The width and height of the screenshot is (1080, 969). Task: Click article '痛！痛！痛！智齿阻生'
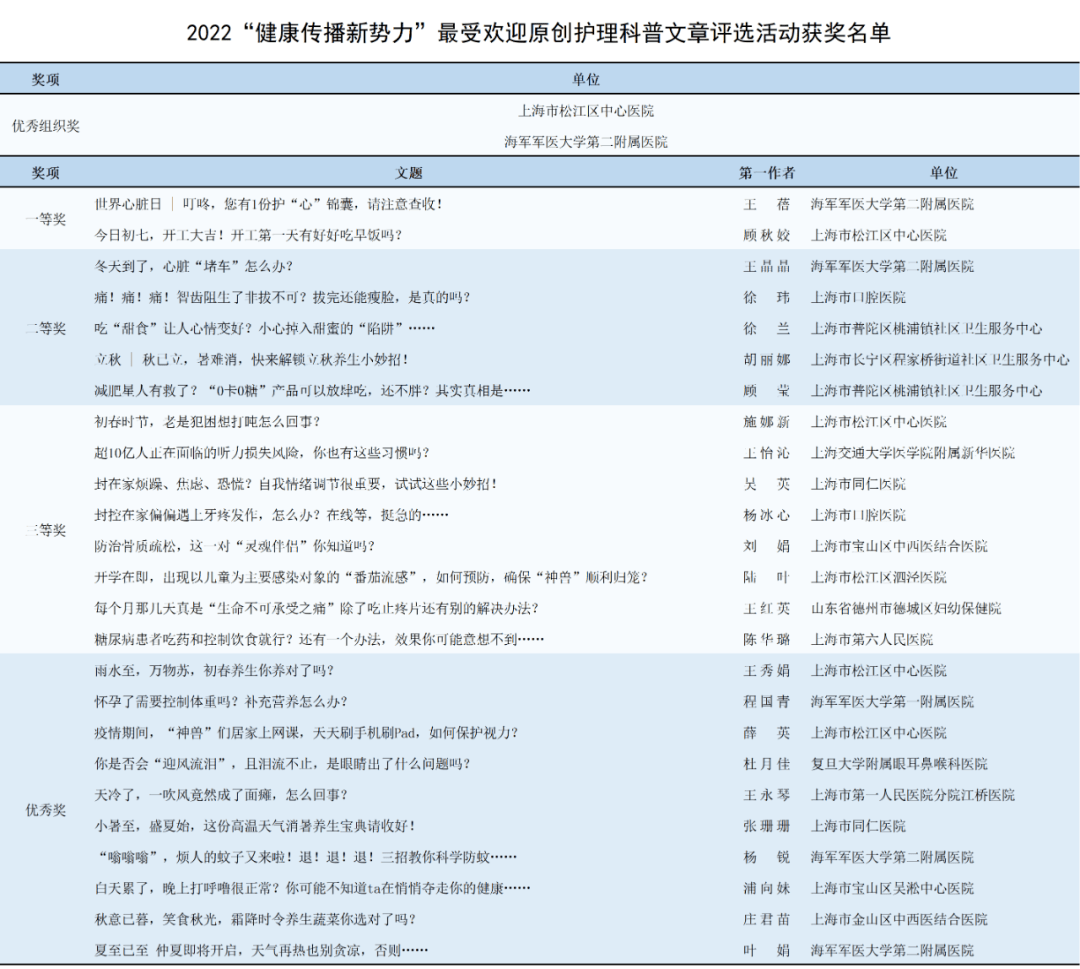click(282, 297)
